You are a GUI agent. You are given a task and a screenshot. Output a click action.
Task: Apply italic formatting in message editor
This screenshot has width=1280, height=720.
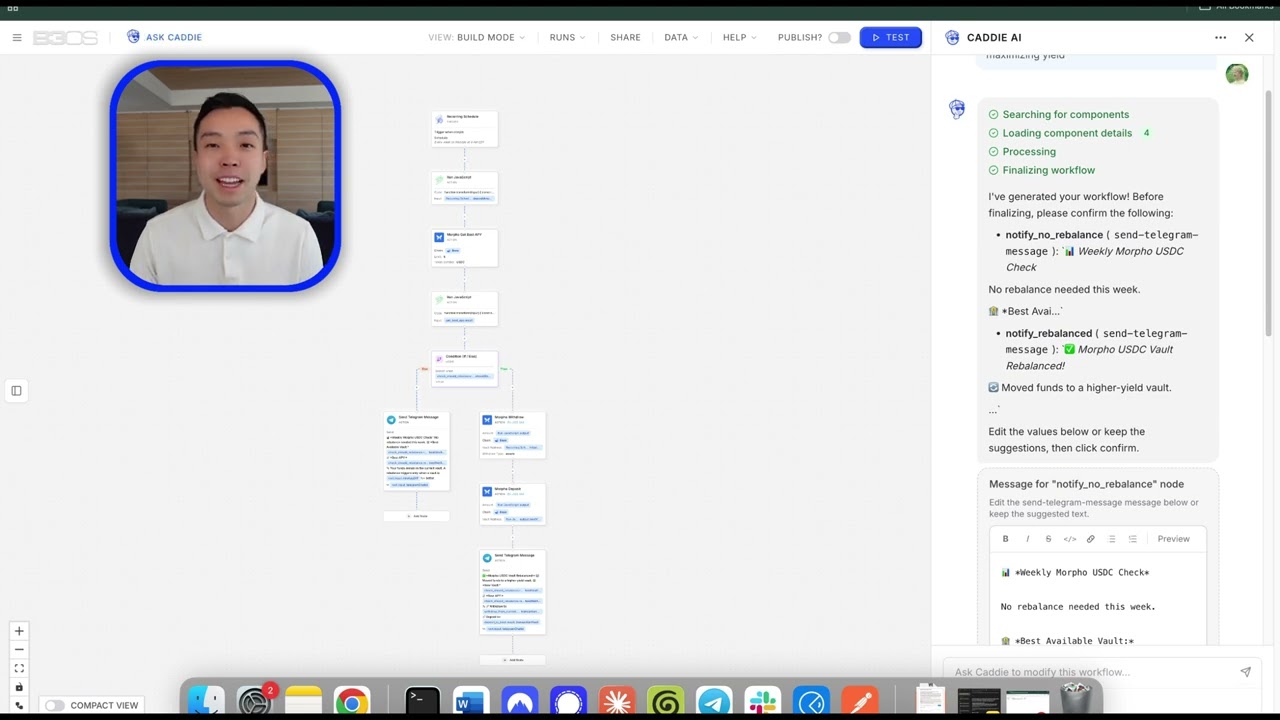pos(1027,539)
